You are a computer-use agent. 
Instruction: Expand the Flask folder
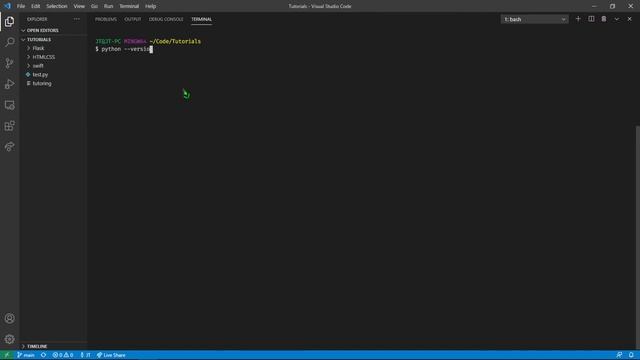53,48
